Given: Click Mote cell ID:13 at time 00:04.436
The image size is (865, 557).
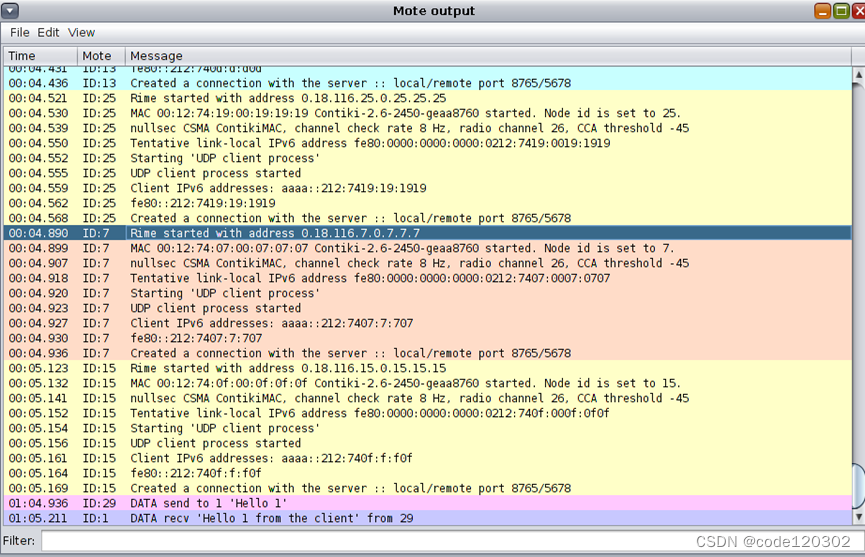Looking at the screenshot, I should [x=99, y=83].
